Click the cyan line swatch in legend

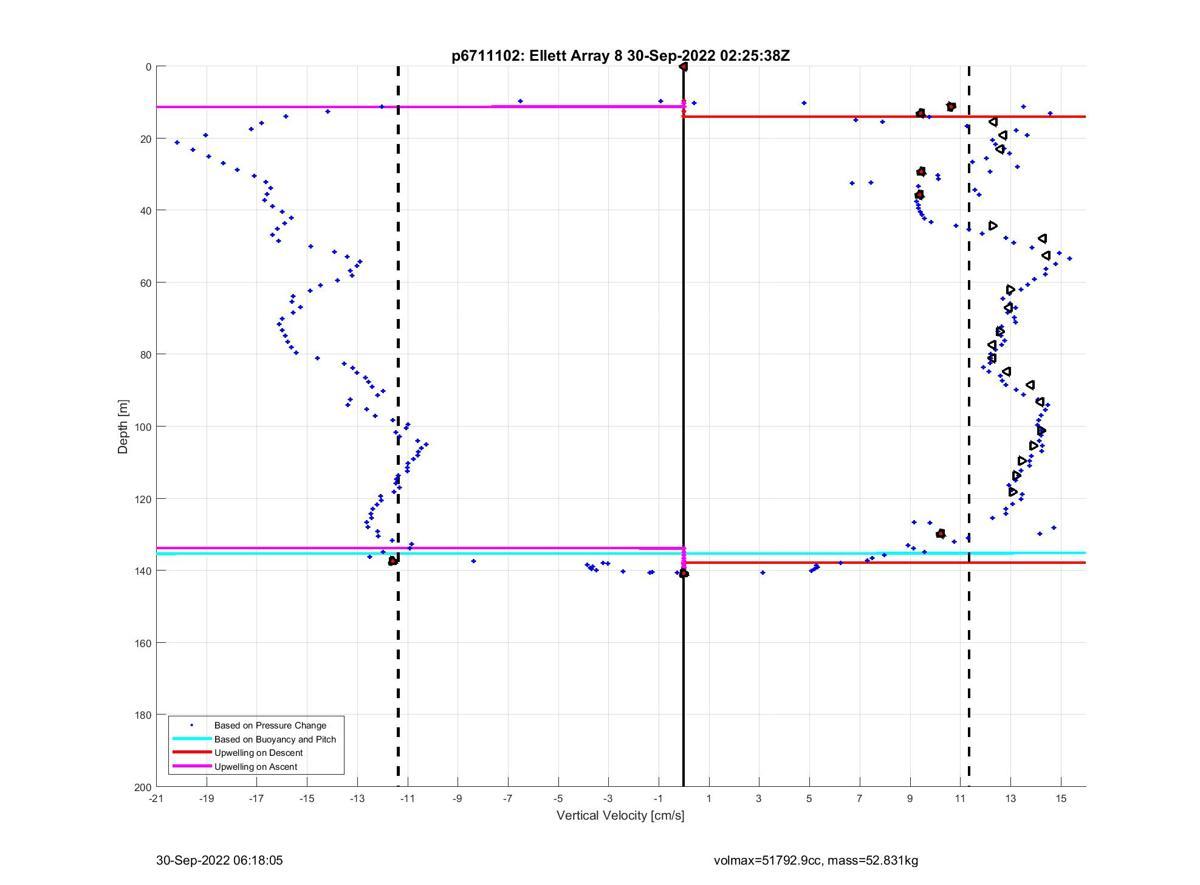tap(191, 739)
